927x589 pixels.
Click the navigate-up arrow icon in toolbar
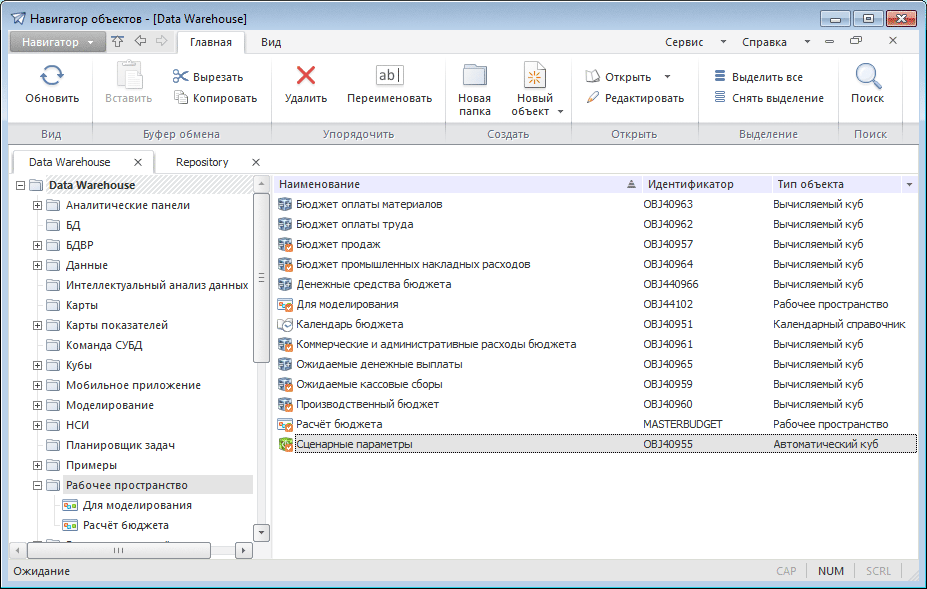(x=118, y=41)
